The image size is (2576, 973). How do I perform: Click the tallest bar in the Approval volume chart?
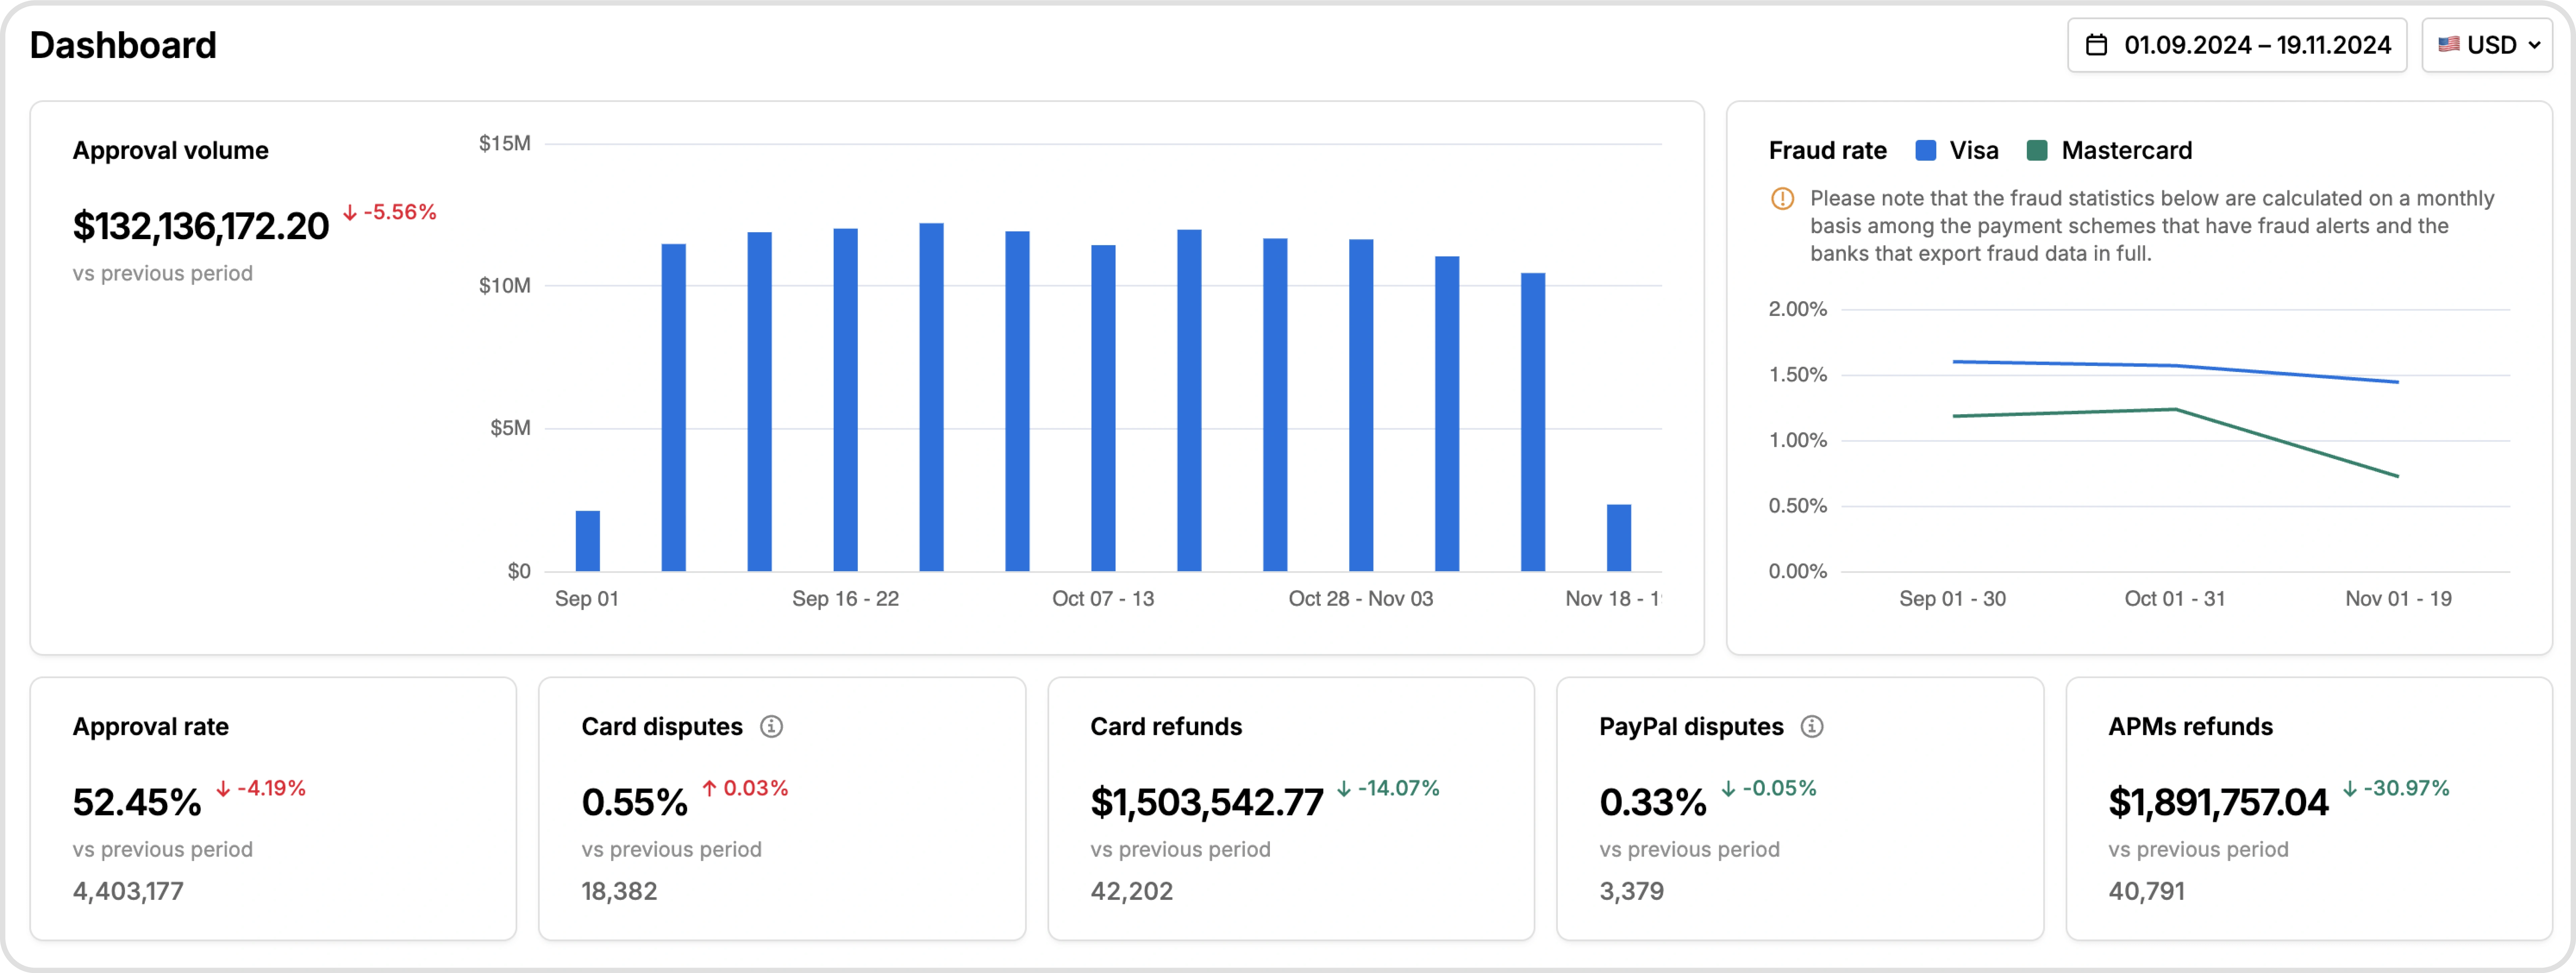[x=931, y=400]
